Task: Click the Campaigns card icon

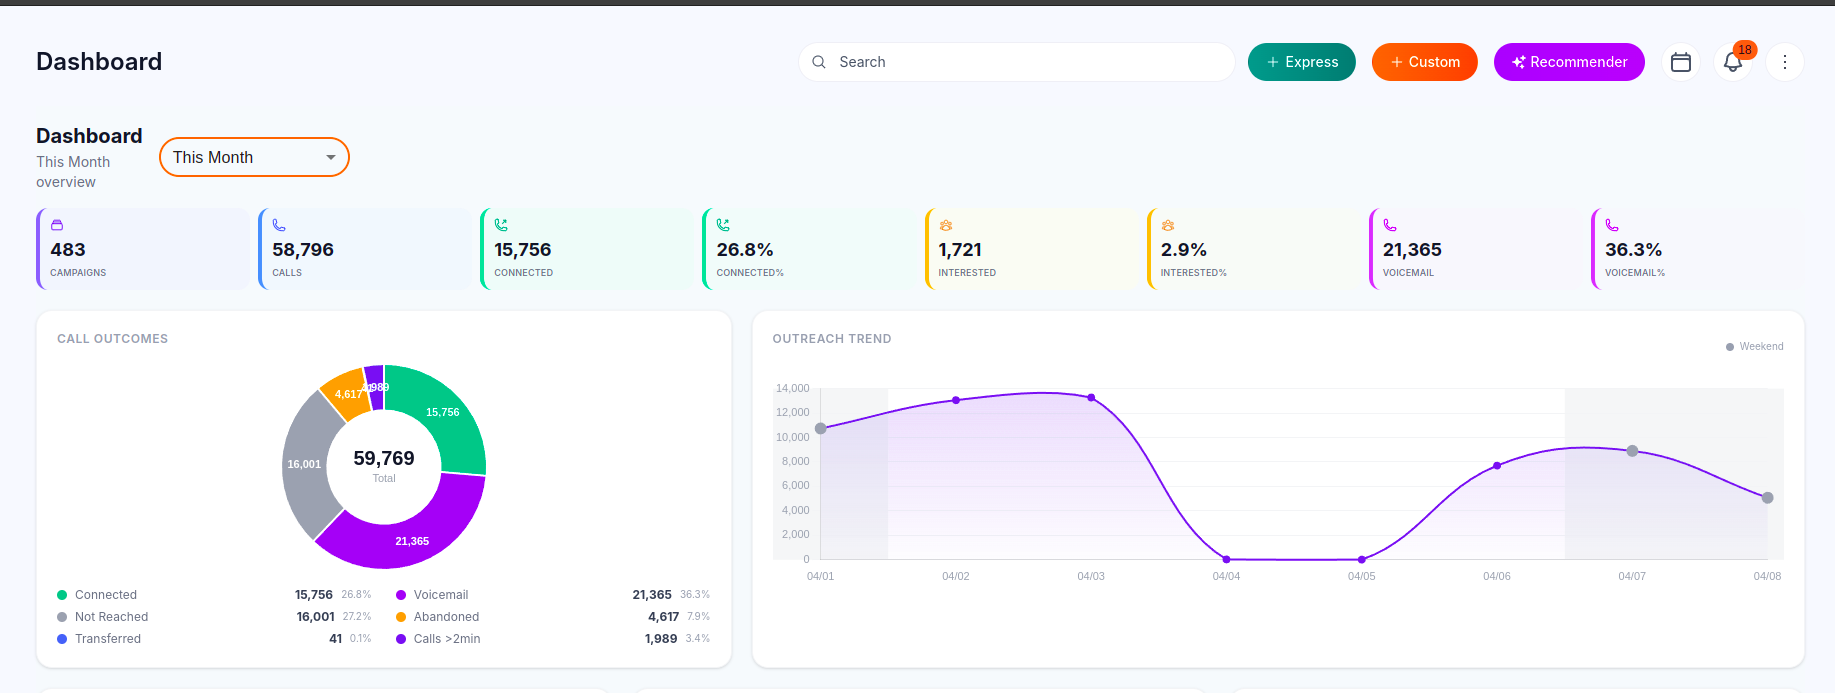Action: [x=57, y=225]
